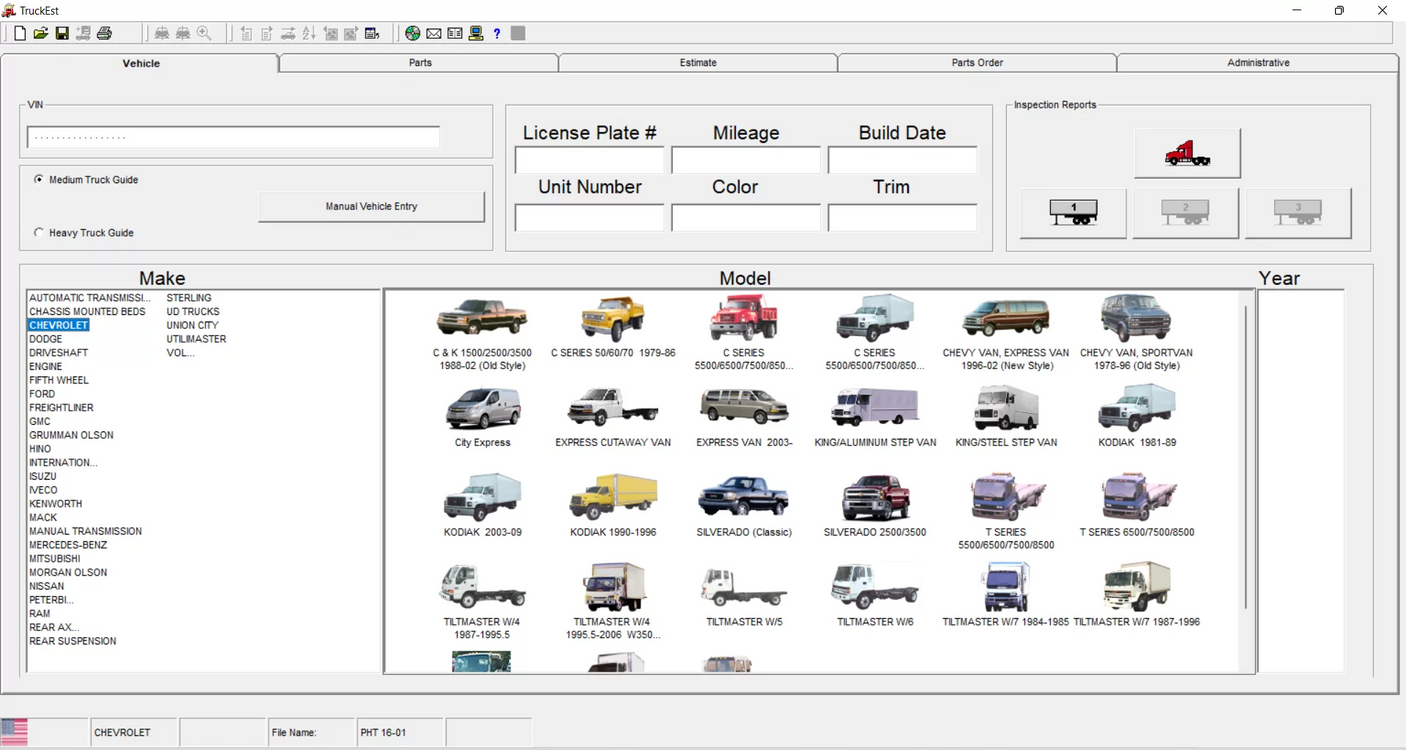Viewport: 1406px width, 750px height.
Task: Click the computer connection toolbar icon
Action: coord(475,33)
